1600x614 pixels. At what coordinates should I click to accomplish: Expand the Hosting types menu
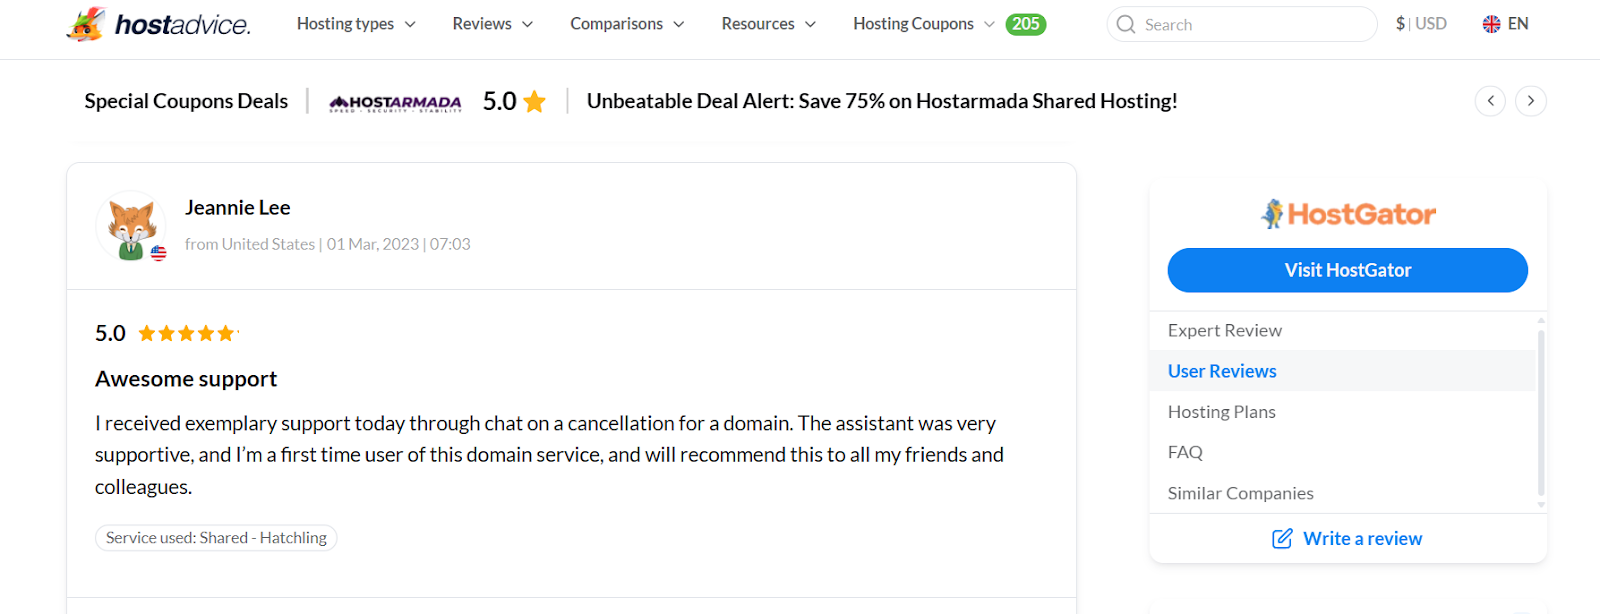(x=356, y=24)
